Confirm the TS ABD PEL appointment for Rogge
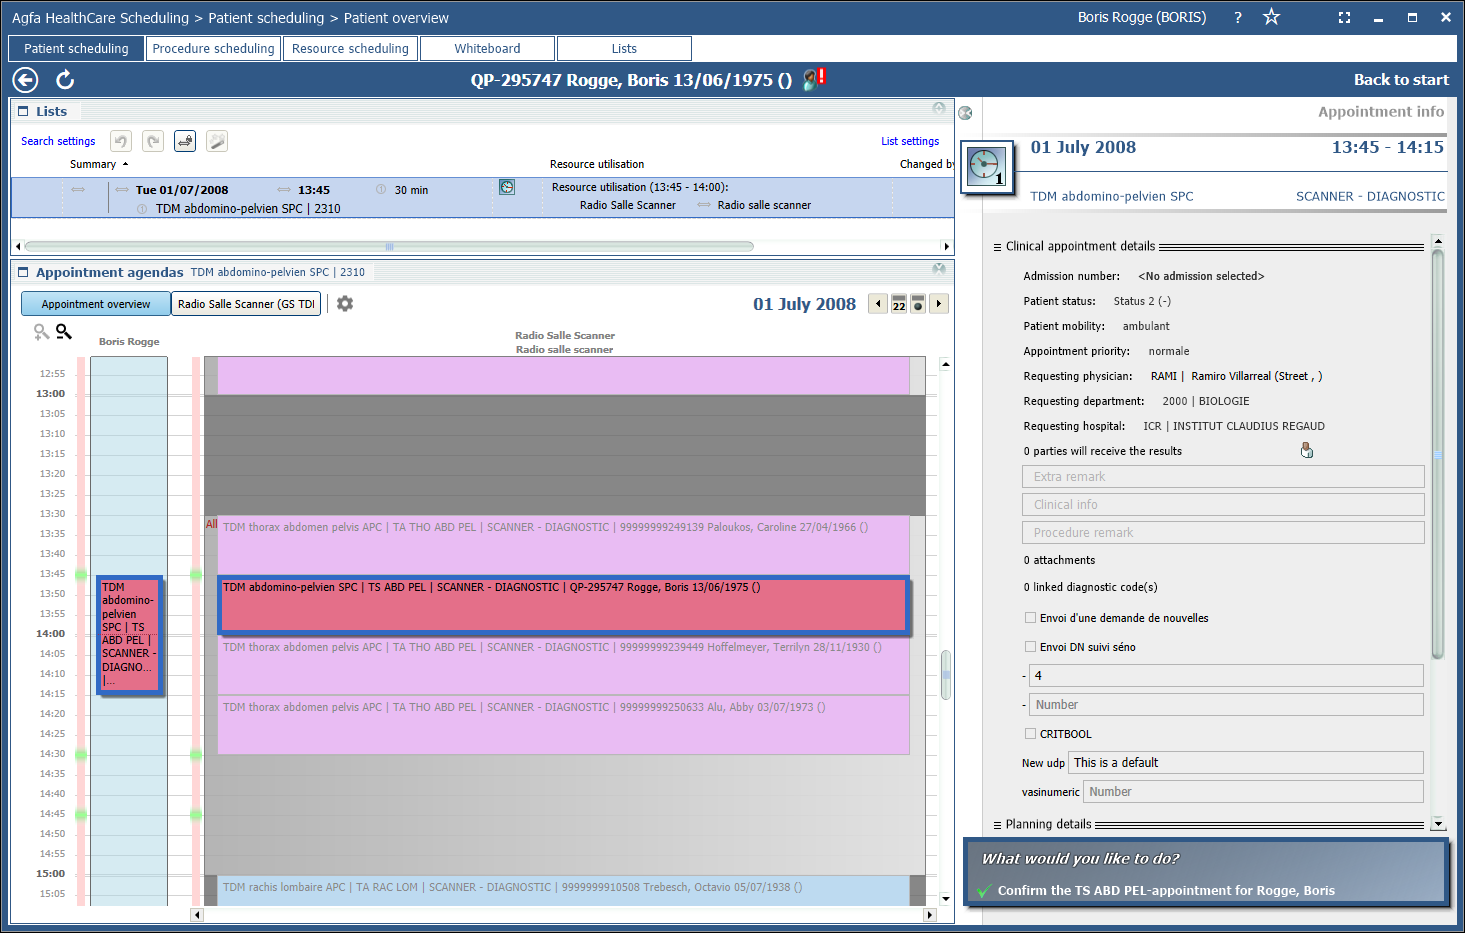Image resolution: width=1465 pixels, height=933 pixels. (1165, 890)
